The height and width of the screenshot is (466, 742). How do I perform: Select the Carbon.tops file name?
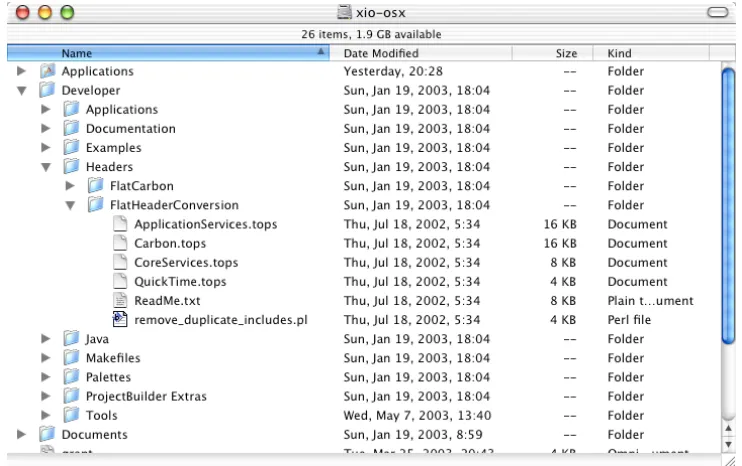[x=170, y=243]
